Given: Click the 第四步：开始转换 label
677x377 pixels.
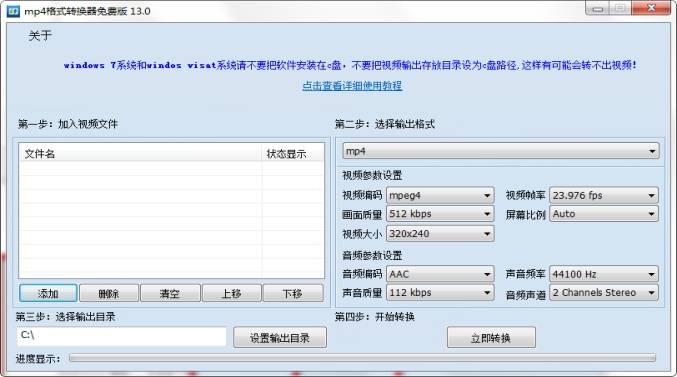Looking at the screenshot, I should [x=375, y=317].
